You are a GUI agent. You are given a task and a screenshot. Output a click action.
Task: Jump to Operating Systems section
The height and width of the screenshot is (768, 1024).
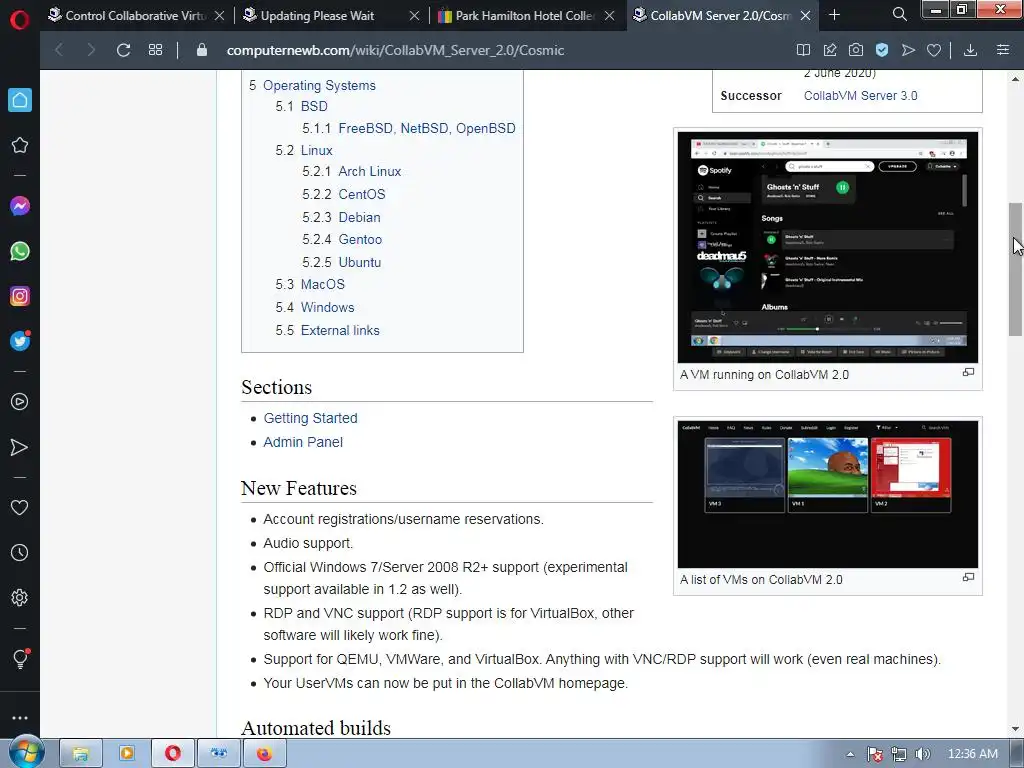point(319,86)
